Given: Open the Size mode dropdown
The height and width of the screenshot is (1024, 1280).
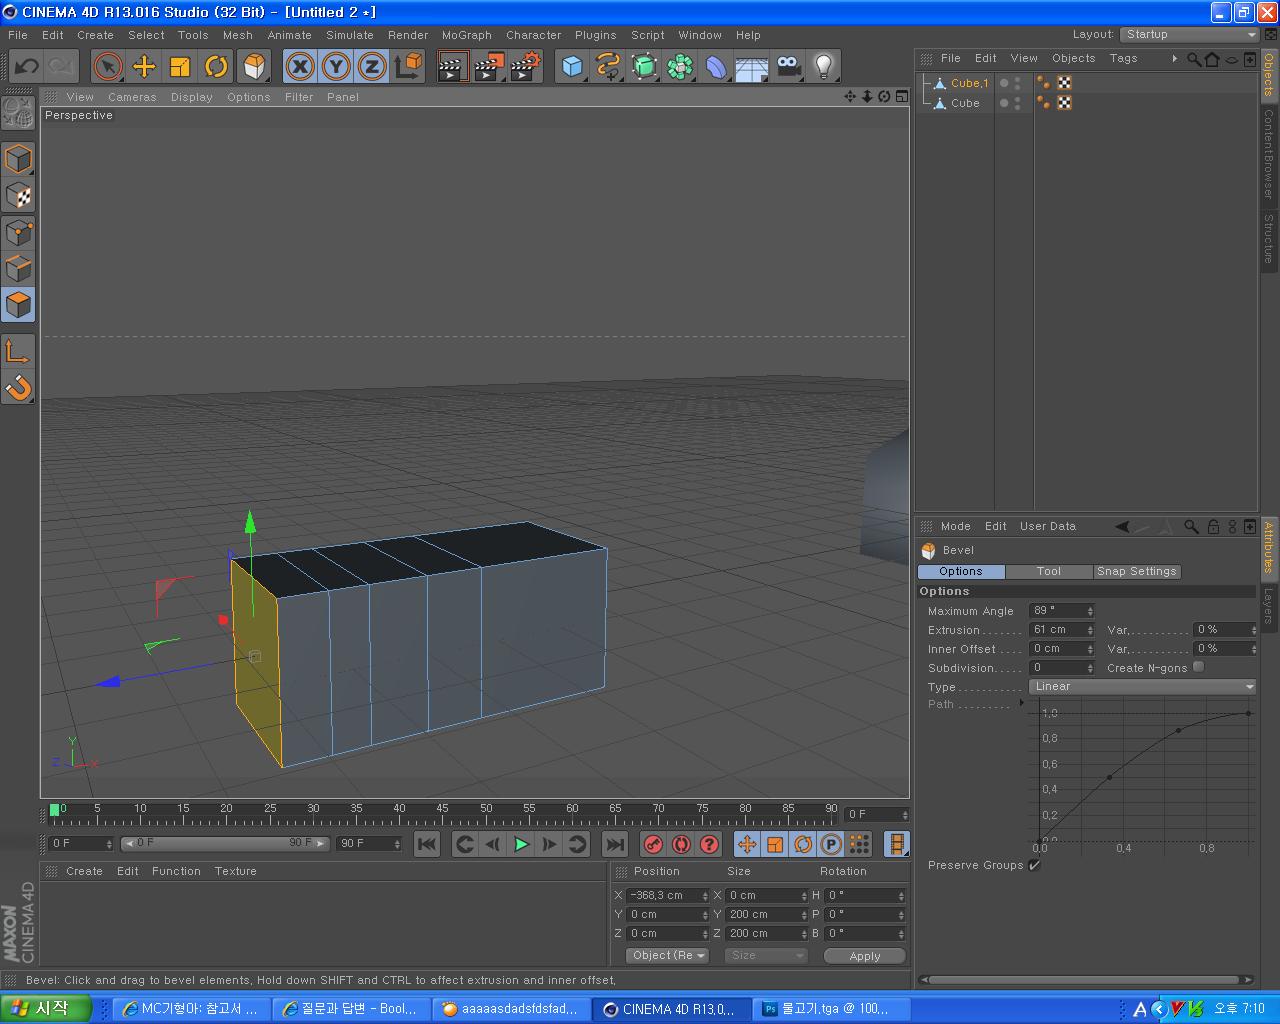Looking at the screenshot, I should pyautogui.click(x=765, y=955).
